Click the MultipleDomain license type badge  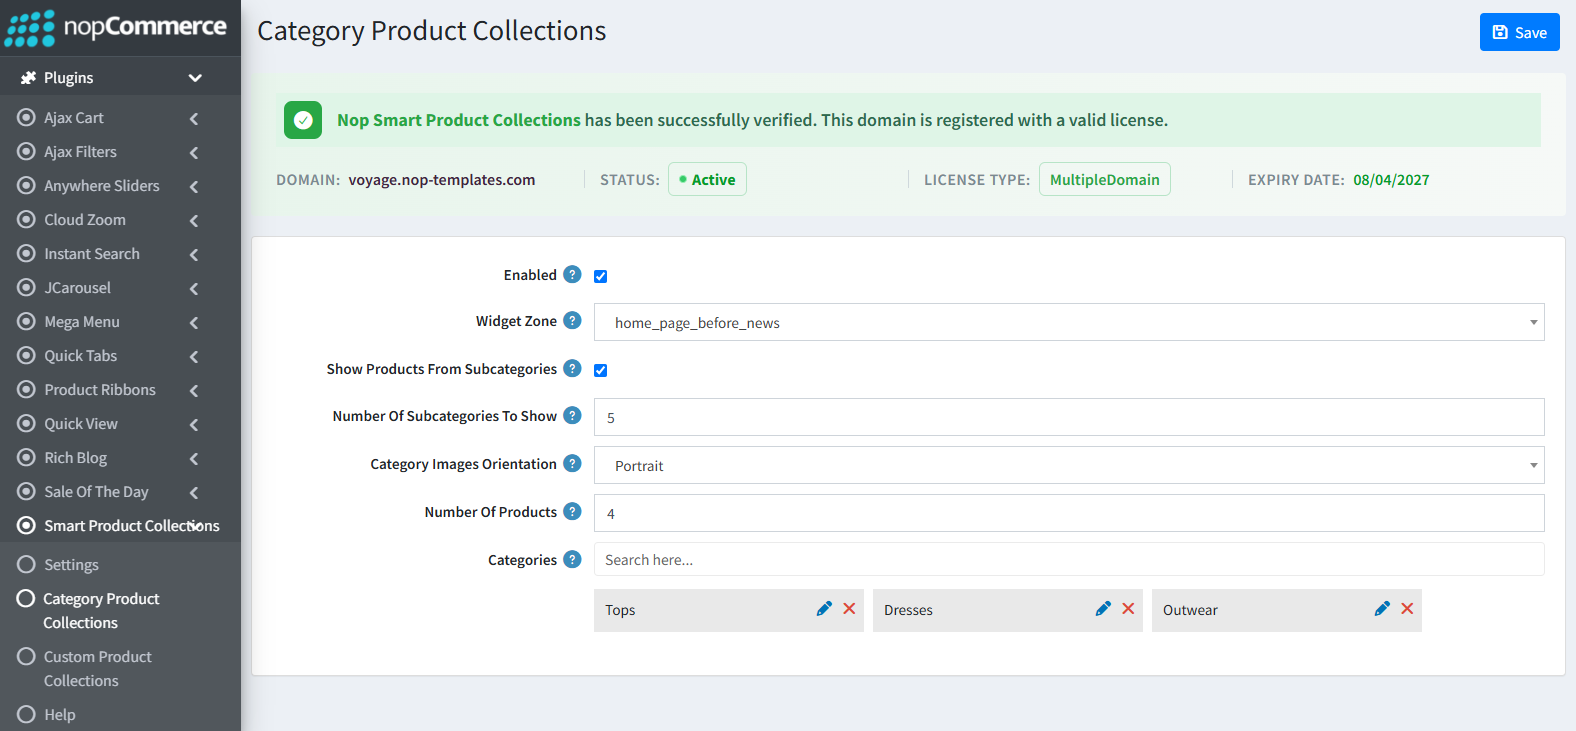point(1105,179)
